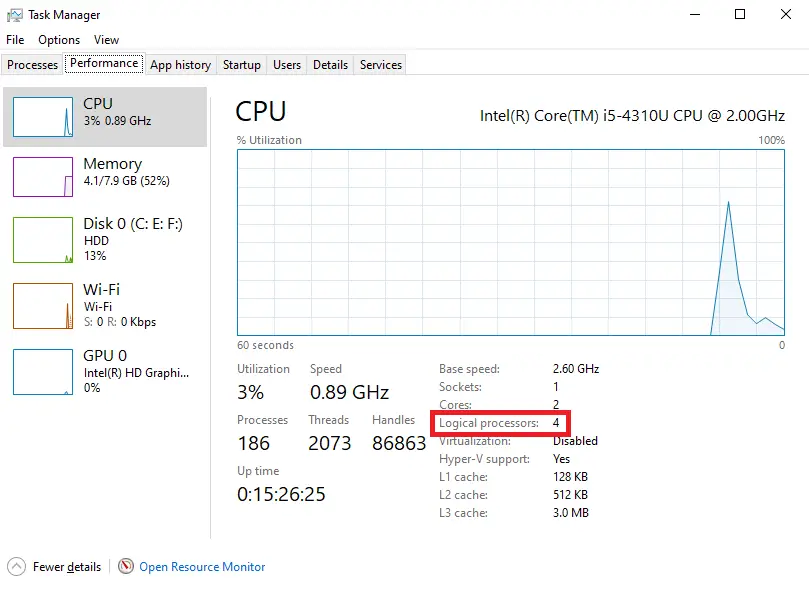Switch to the Startup tab

(x=241, y=64)
